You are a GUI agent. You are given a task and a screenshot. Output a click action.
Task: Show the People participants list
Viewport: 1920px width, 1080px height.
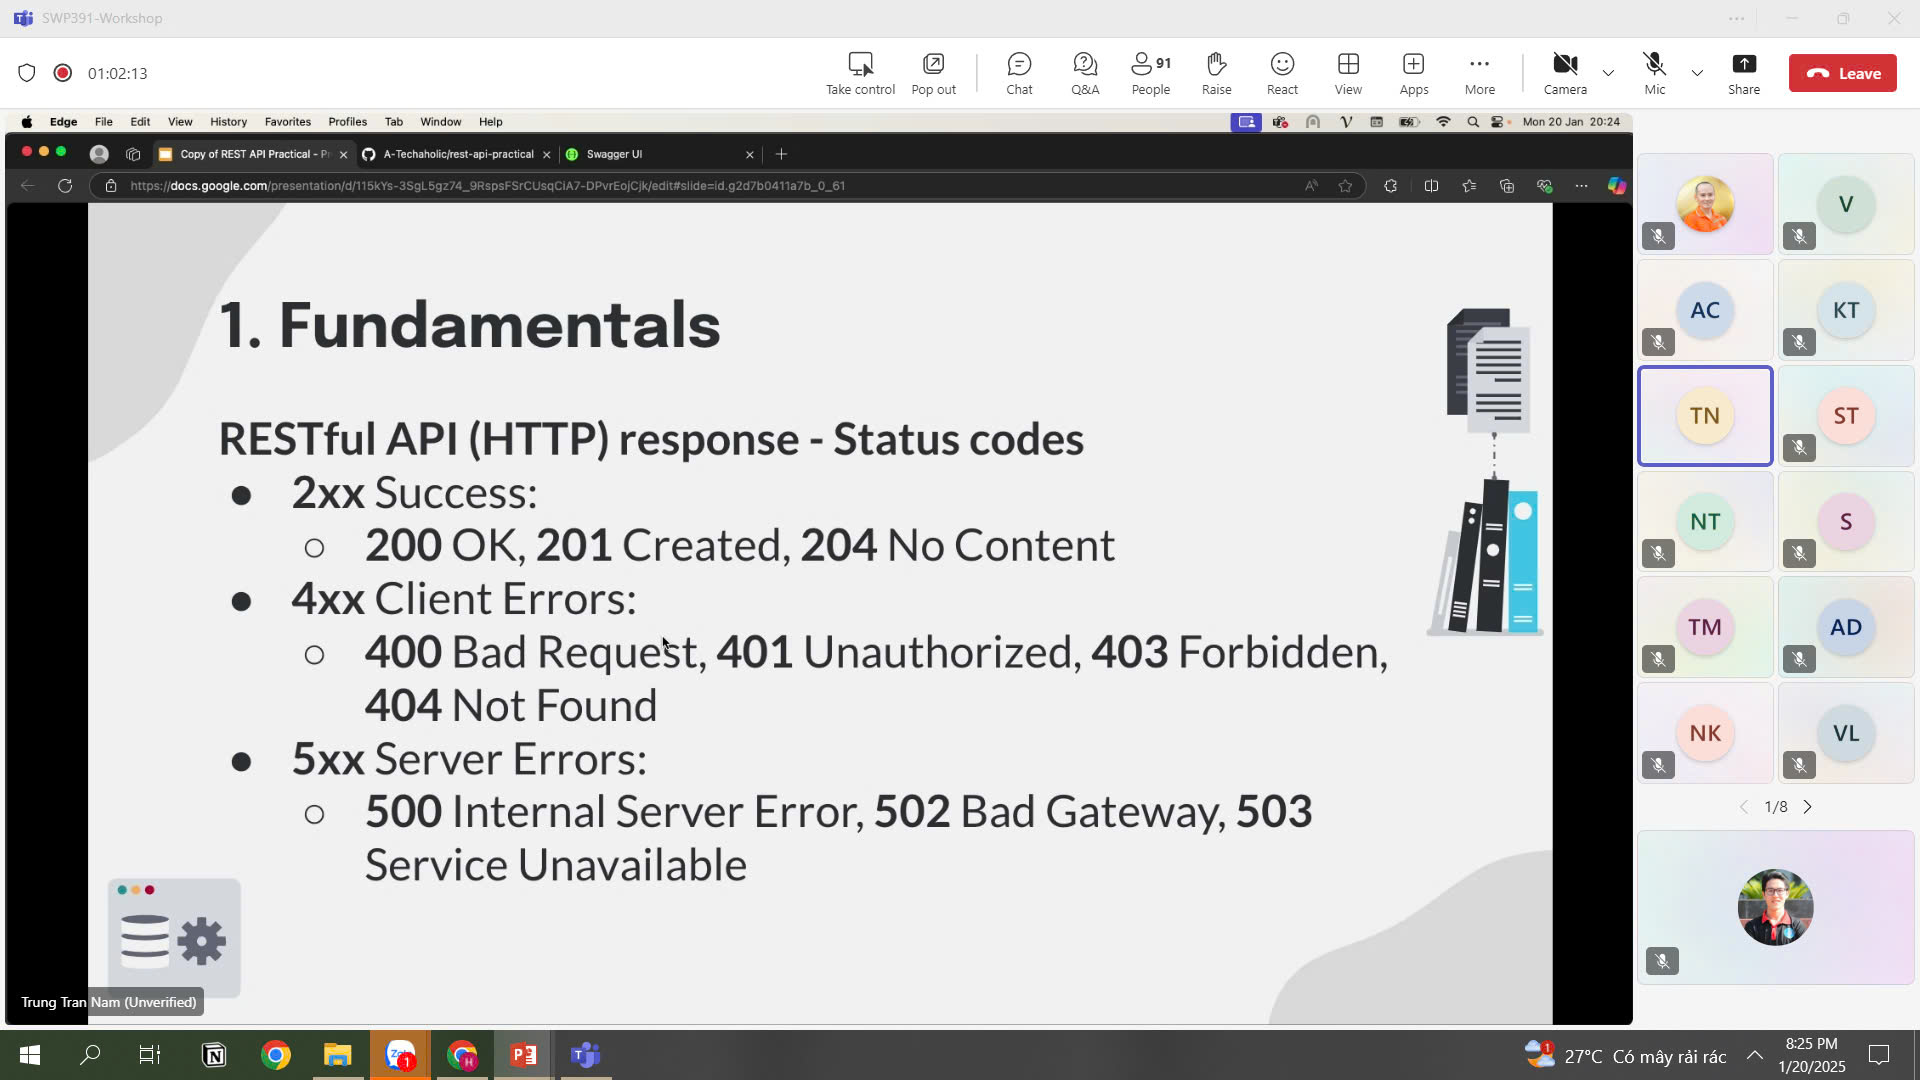click(x=1150, y=73)
